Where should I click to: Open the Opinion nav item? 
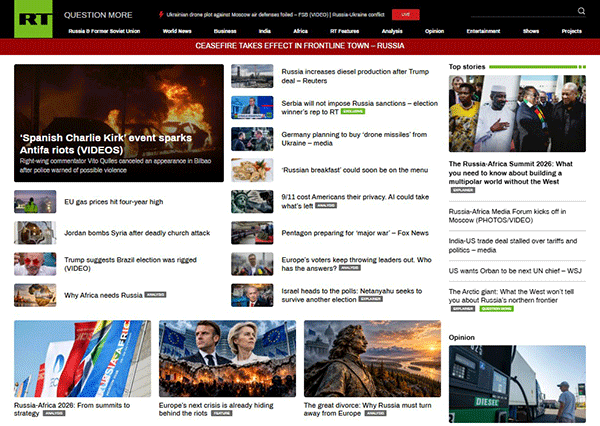pyautogui.click(x=434, y=31)
